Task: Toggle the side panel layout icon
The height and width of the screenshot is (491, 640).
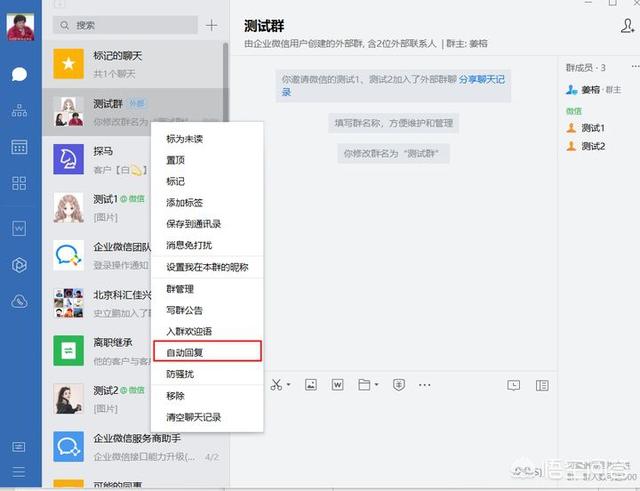Action: [x=542, y=385]
